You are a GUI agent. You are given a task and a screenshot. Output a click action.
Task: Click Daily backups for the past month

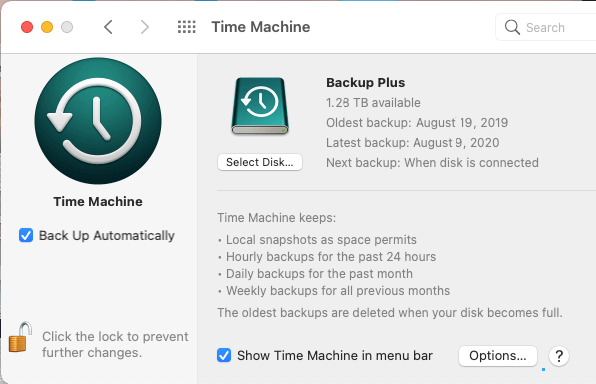[319, 274]
